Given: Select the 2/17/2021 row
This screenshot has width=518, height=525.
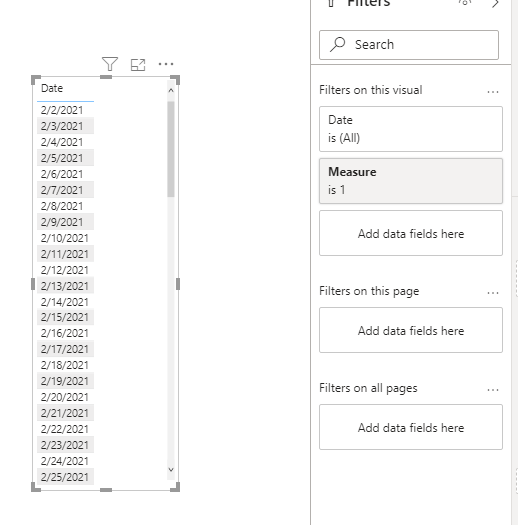Looking at the screenshot, I should click(65, 349).
